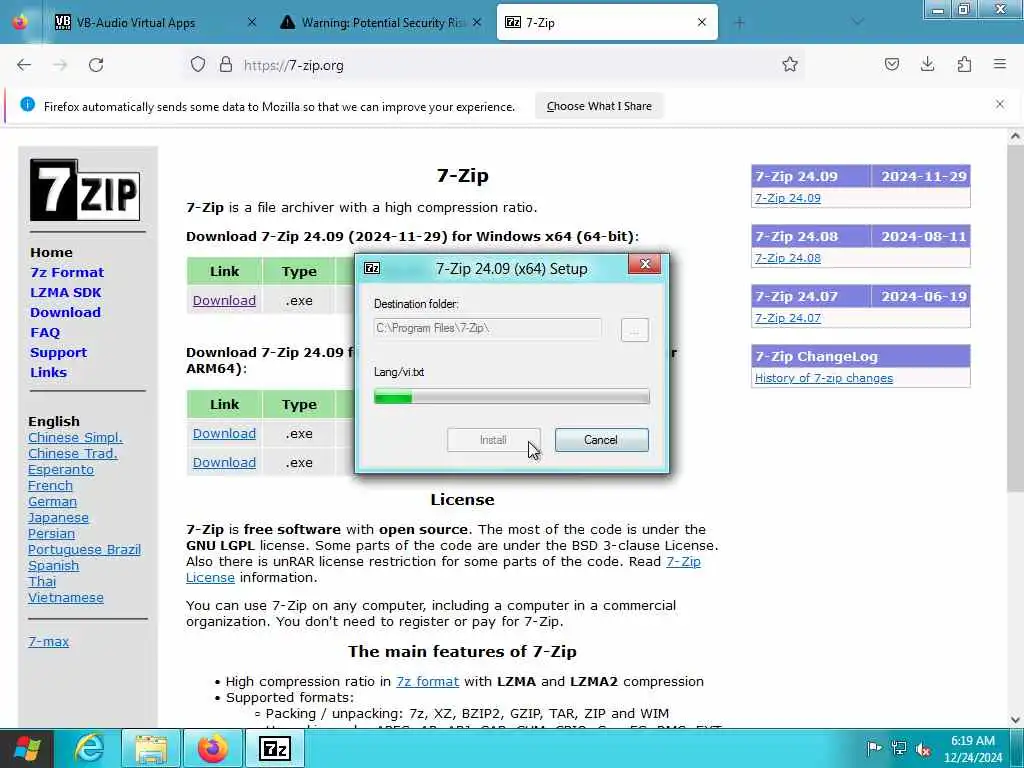Open the extensions puzzle icon

point(964,65)
